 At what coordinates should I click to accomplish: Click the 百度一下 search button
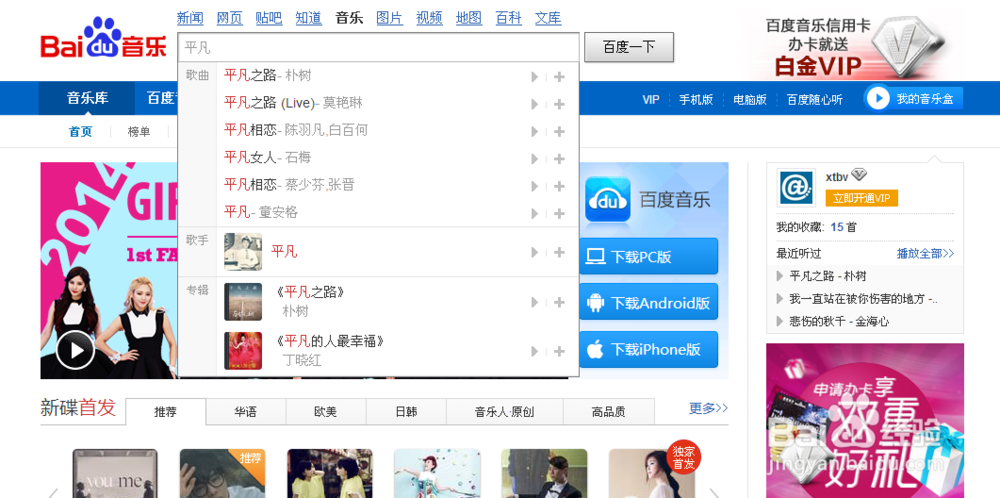tap(629, 47)
